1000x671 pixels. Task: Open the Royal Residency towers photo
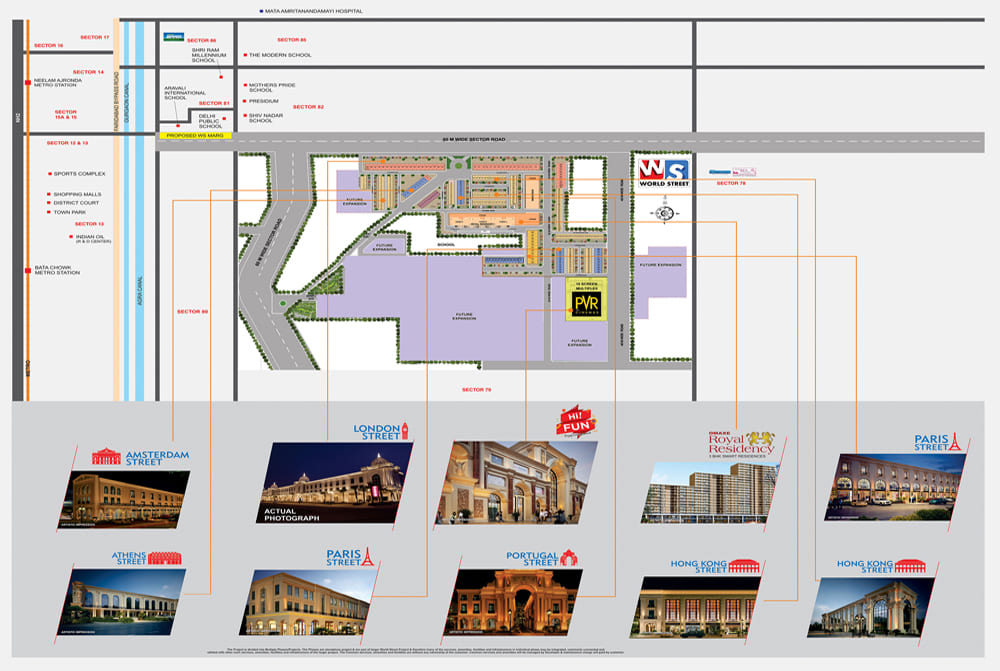pyautogui.click(x=710, y=493)
